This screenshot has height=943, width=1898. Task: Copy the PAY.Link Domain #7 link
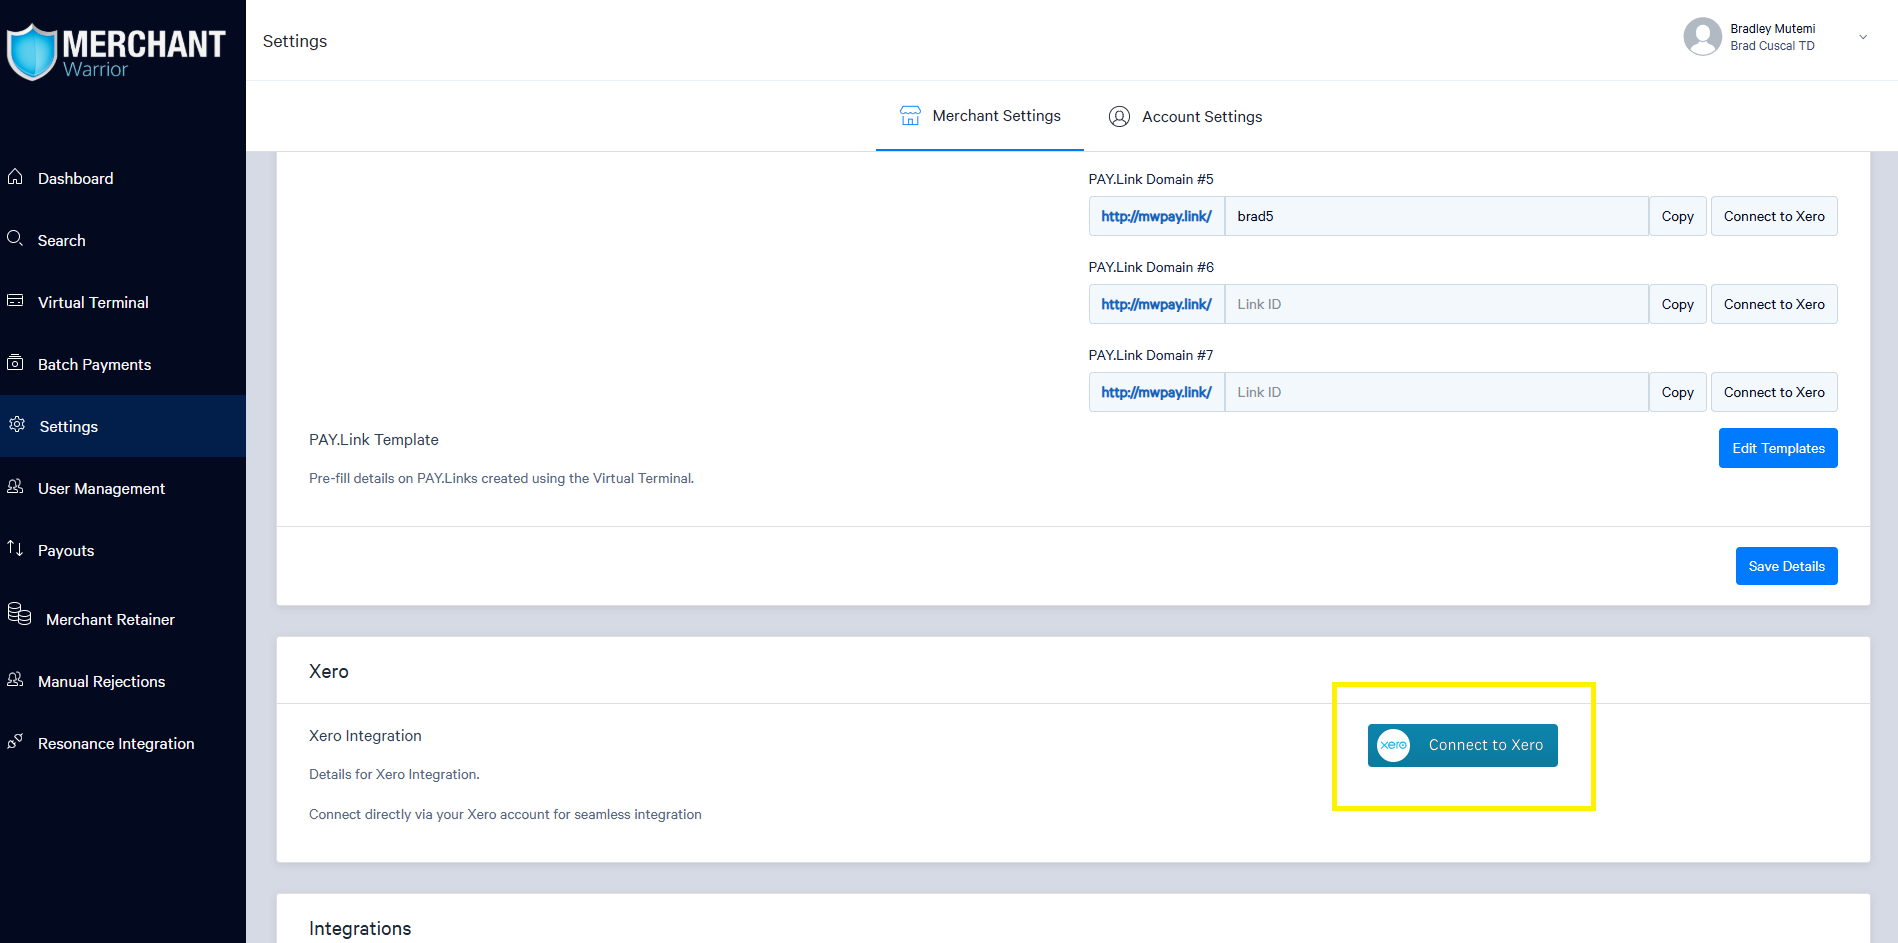tap(1677, 392)
